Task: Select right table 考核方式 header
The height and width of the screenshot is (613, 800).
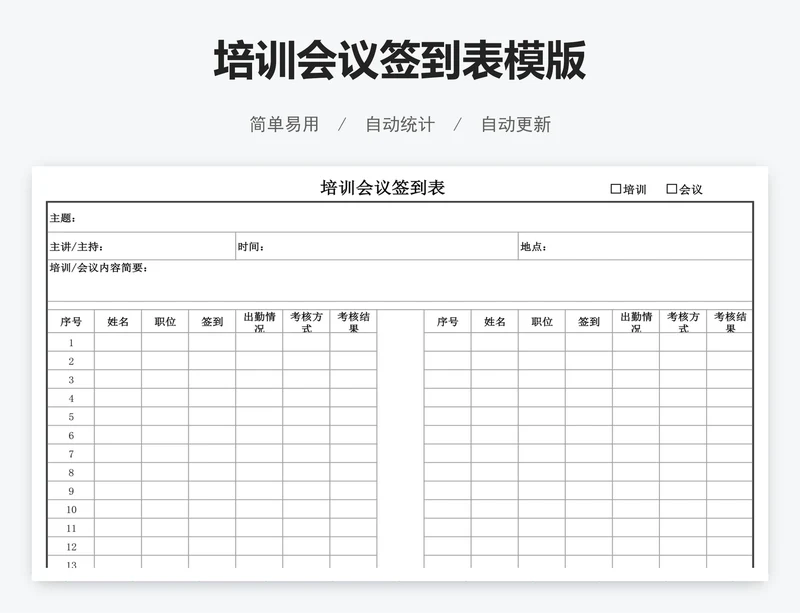Action: click(x=683, y=322)
